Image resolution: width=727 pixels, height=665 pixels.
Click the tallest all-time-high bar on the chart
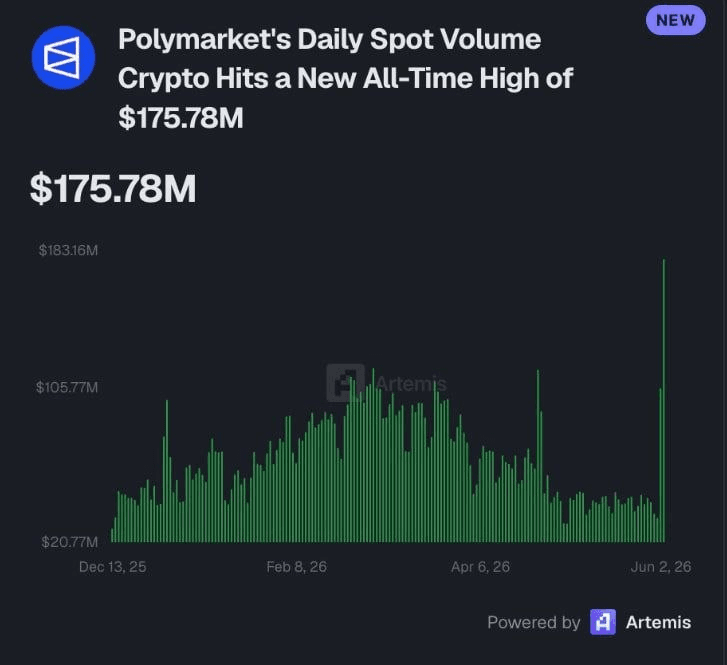tap(664, 401)
